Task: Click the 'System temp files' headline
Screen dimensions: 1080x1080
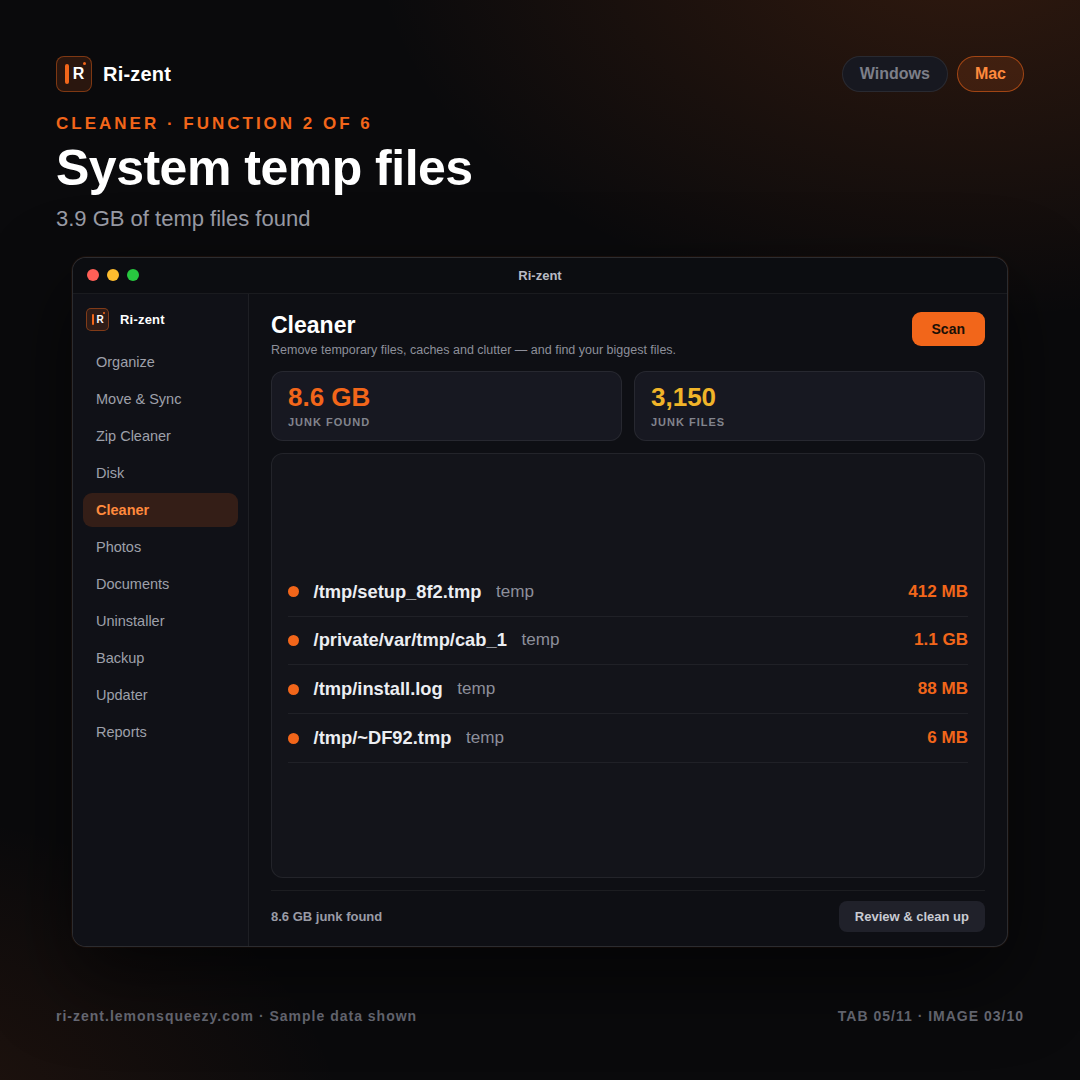Action: click(x=264, y=168)
